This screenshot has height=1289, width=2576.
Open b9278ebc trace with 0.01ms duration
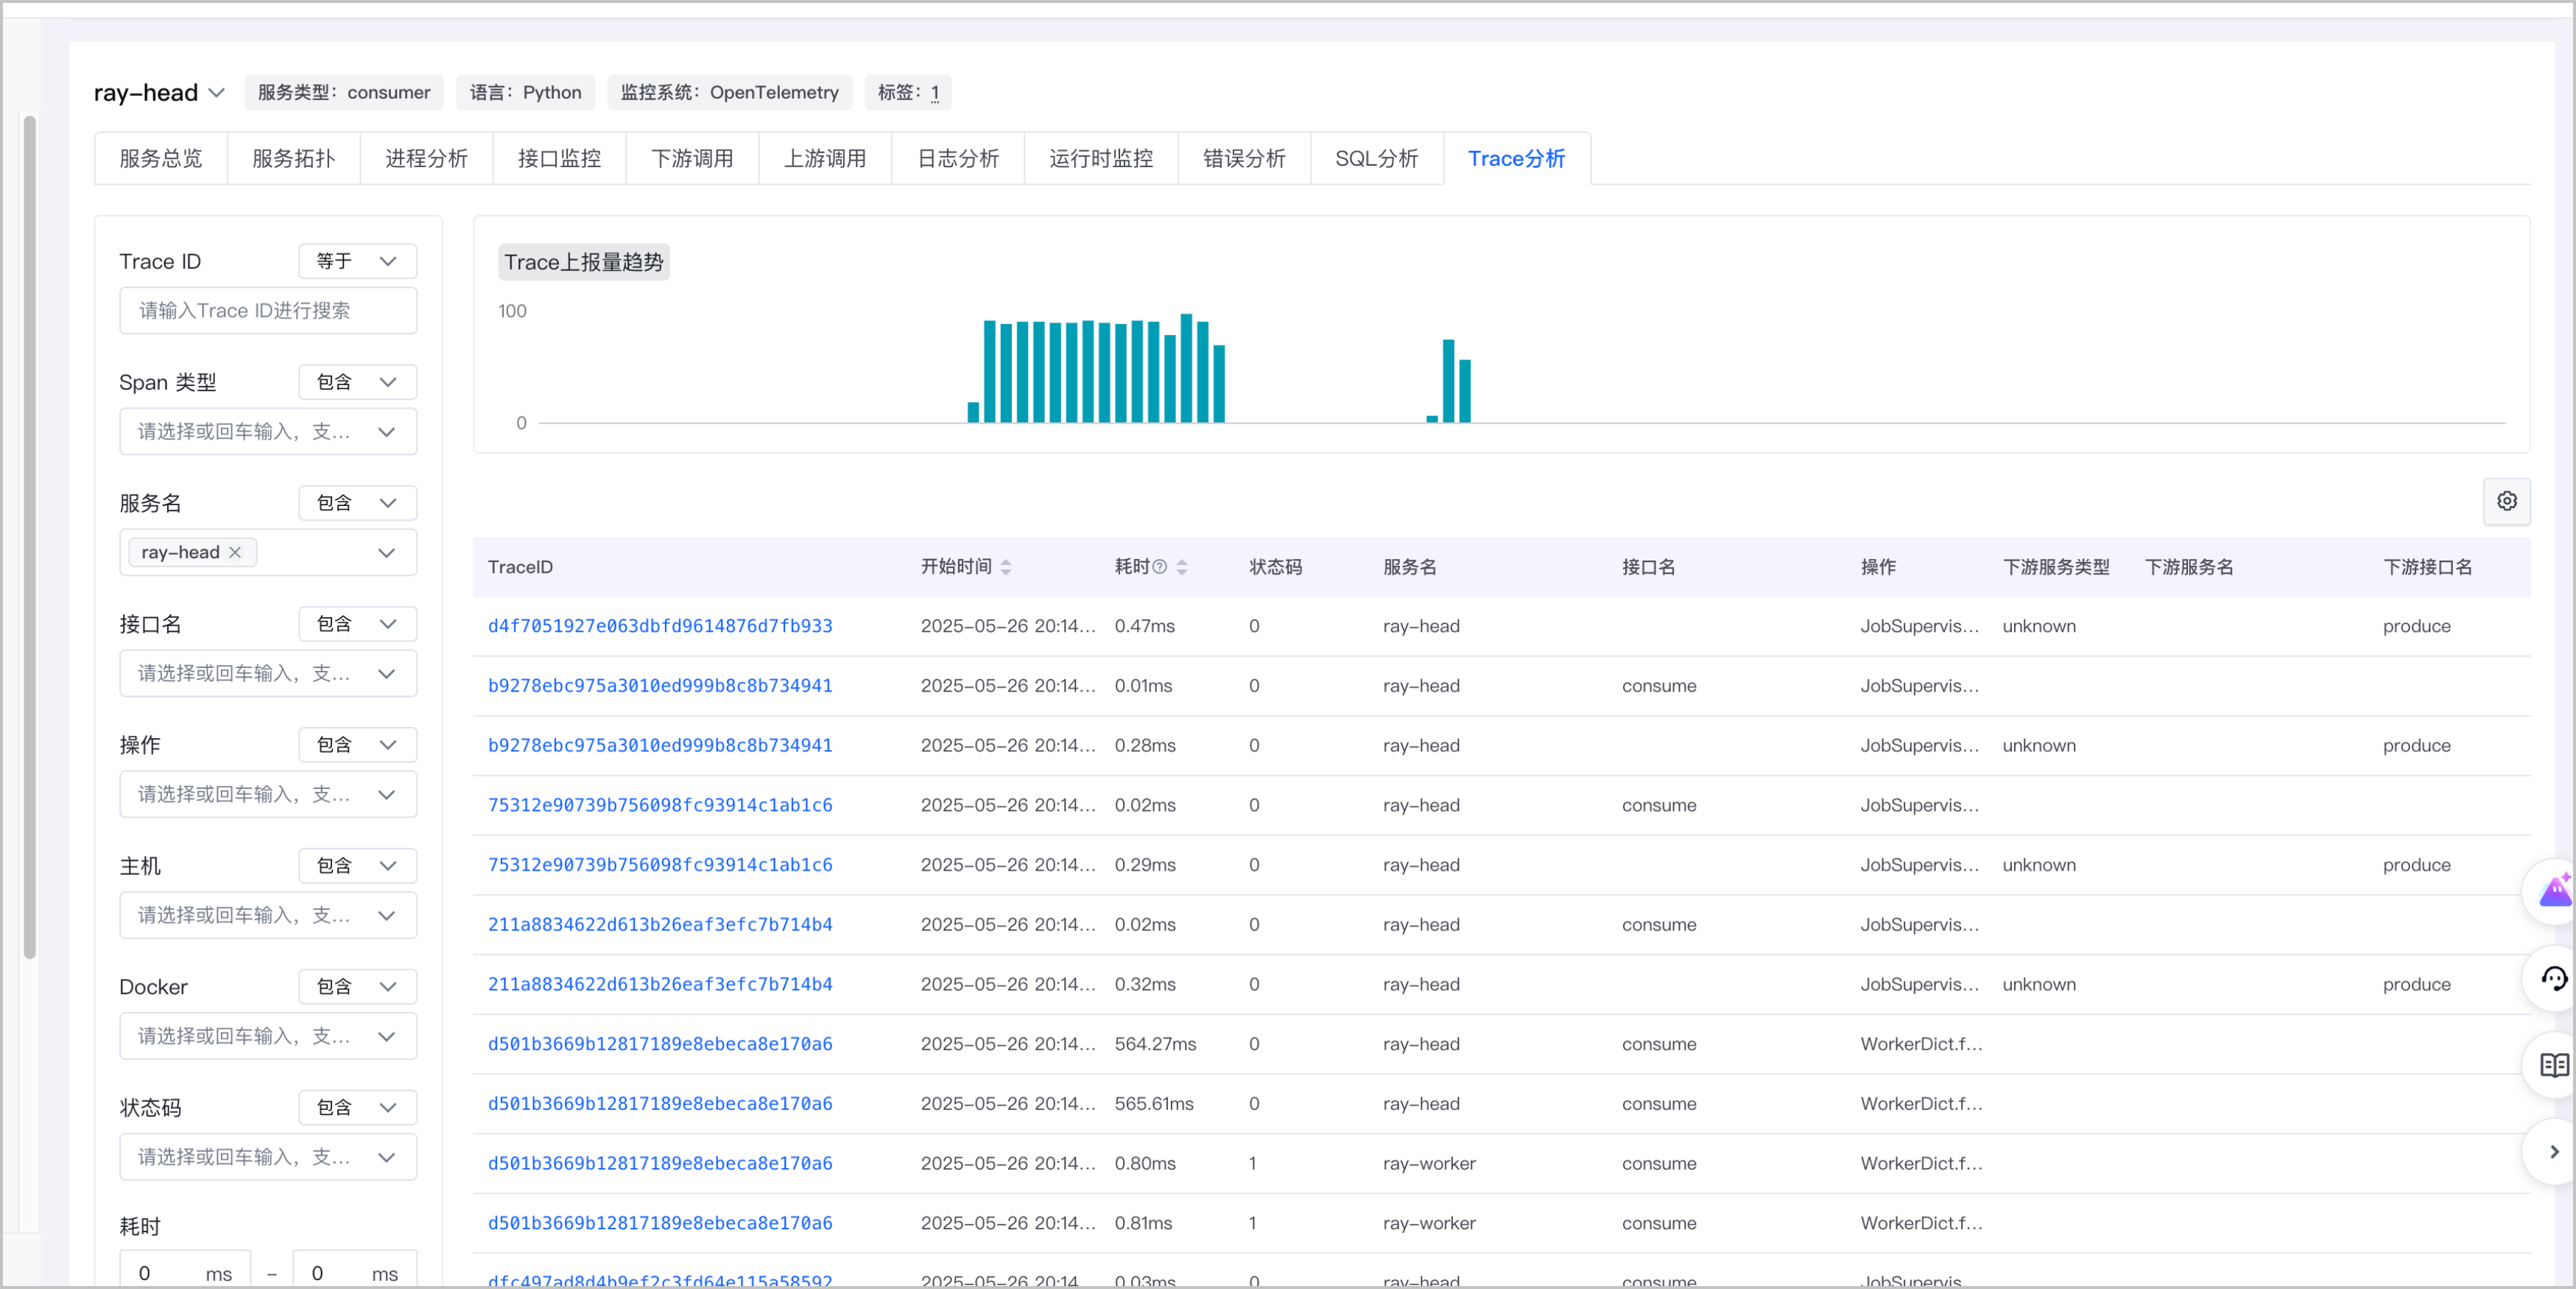(660, 687)
